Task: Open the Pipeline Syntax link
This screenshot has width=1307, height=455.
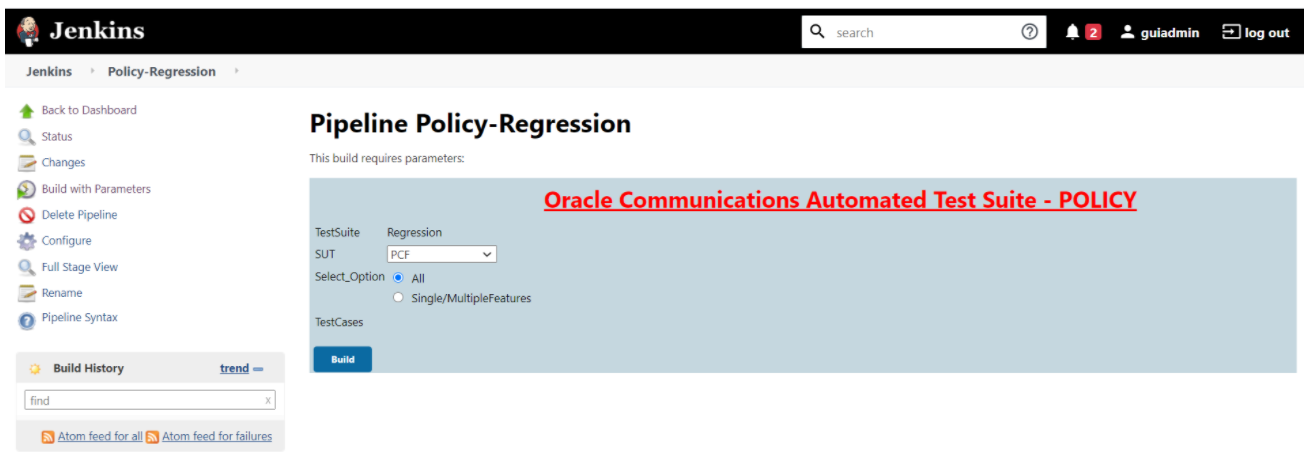Action: point(79,317)
